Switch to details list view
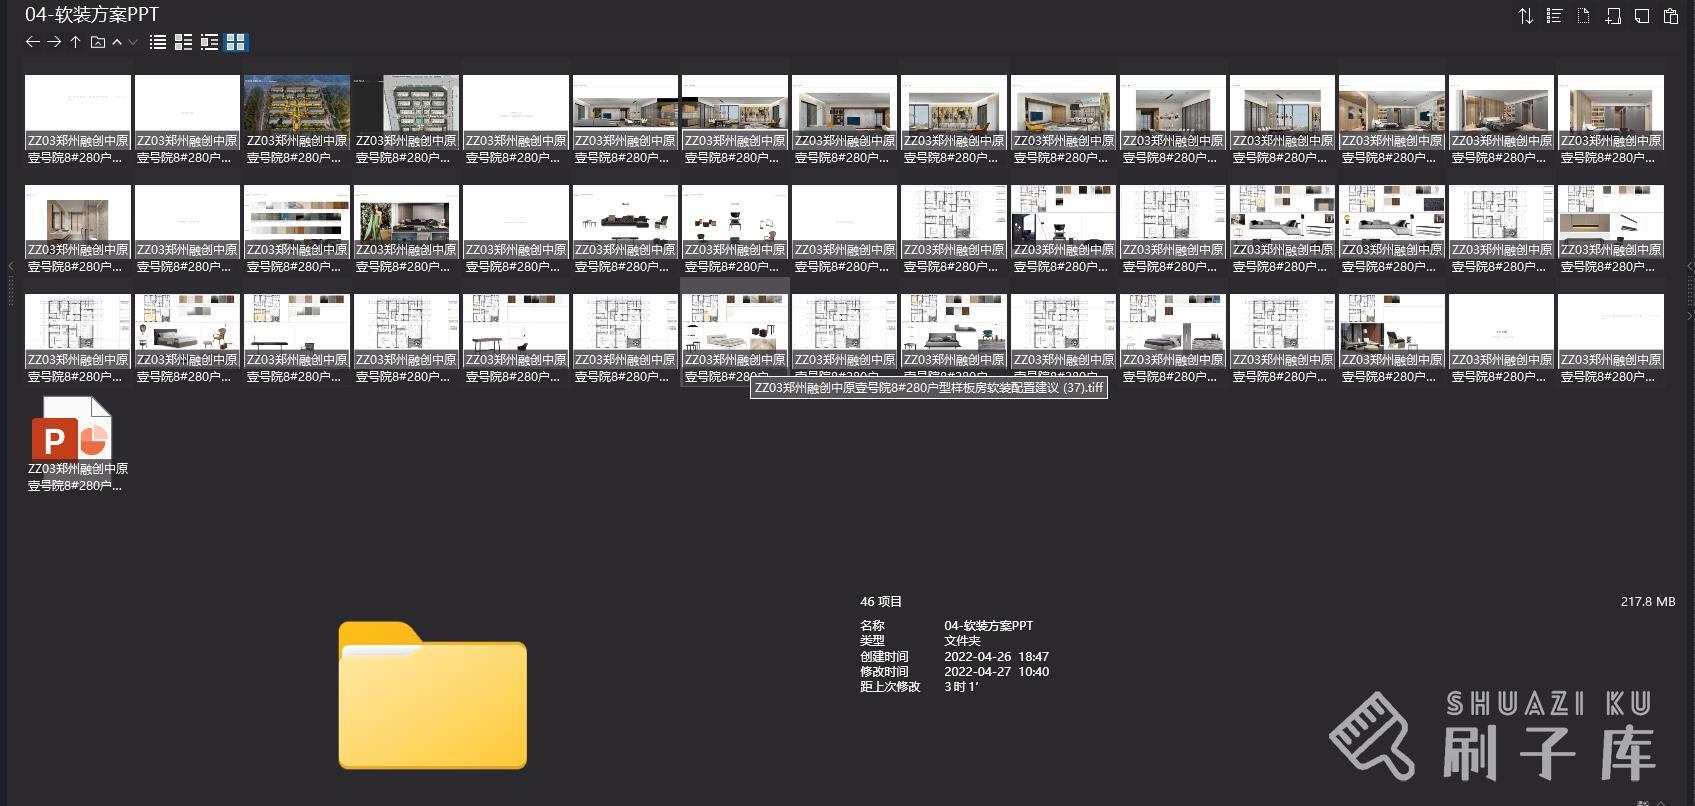 [183, 42]
